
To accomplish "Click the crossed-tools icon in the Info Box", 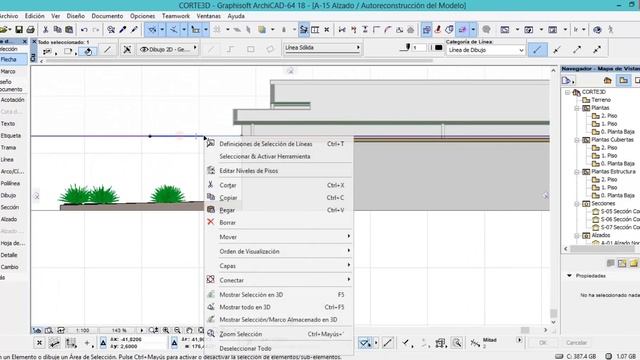I will click(127, 50).
